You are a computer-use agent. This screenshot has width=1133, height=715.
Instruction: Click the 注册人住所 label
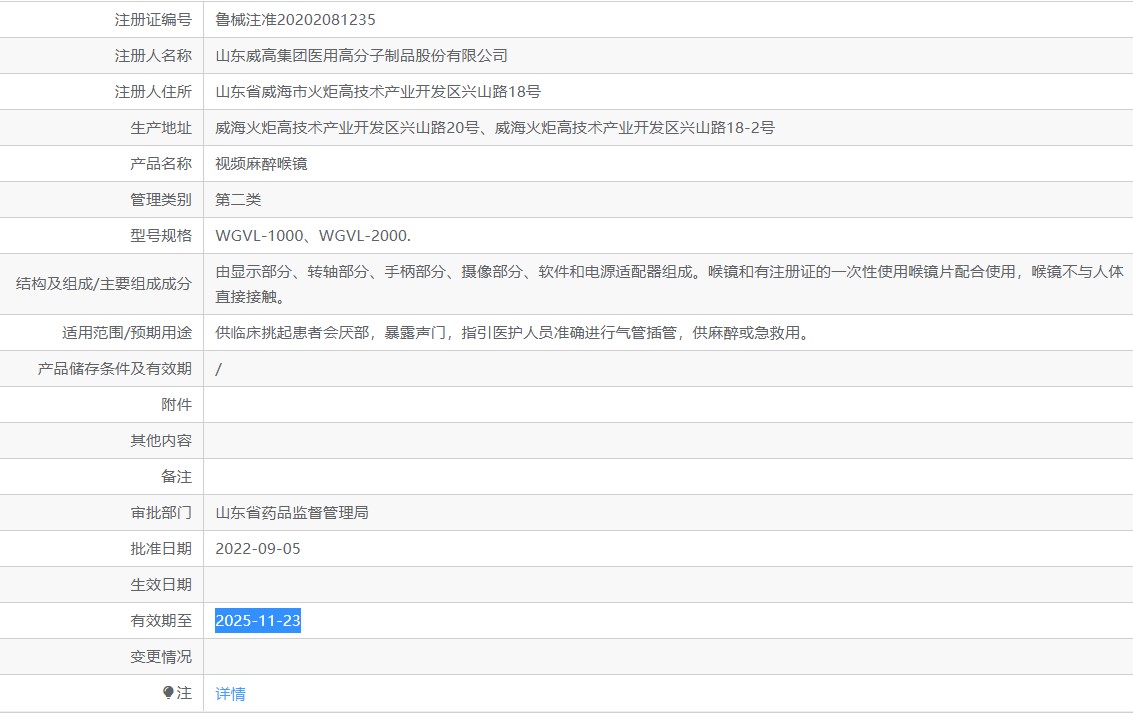click(153, 92)
